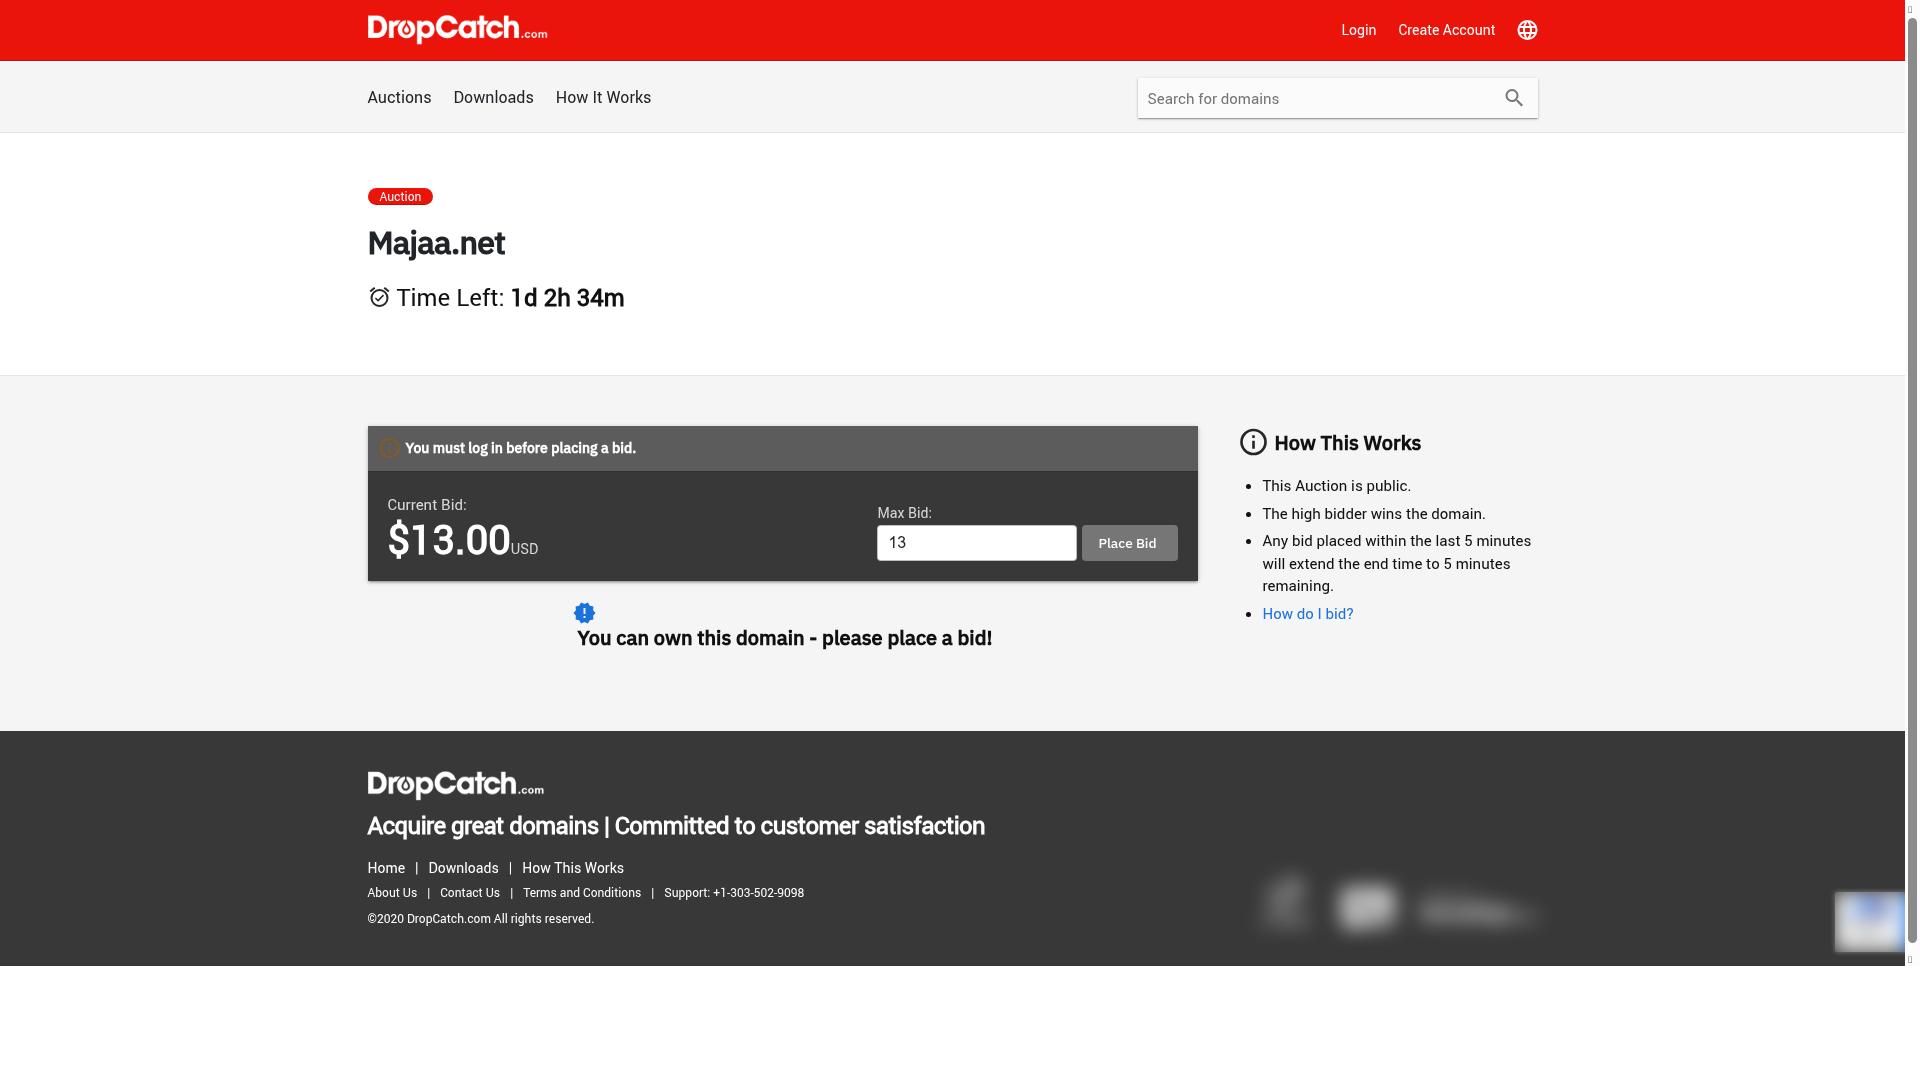Open the Auctions menu
This screenshot has width=1920, height=1080.
coord(399,98)
